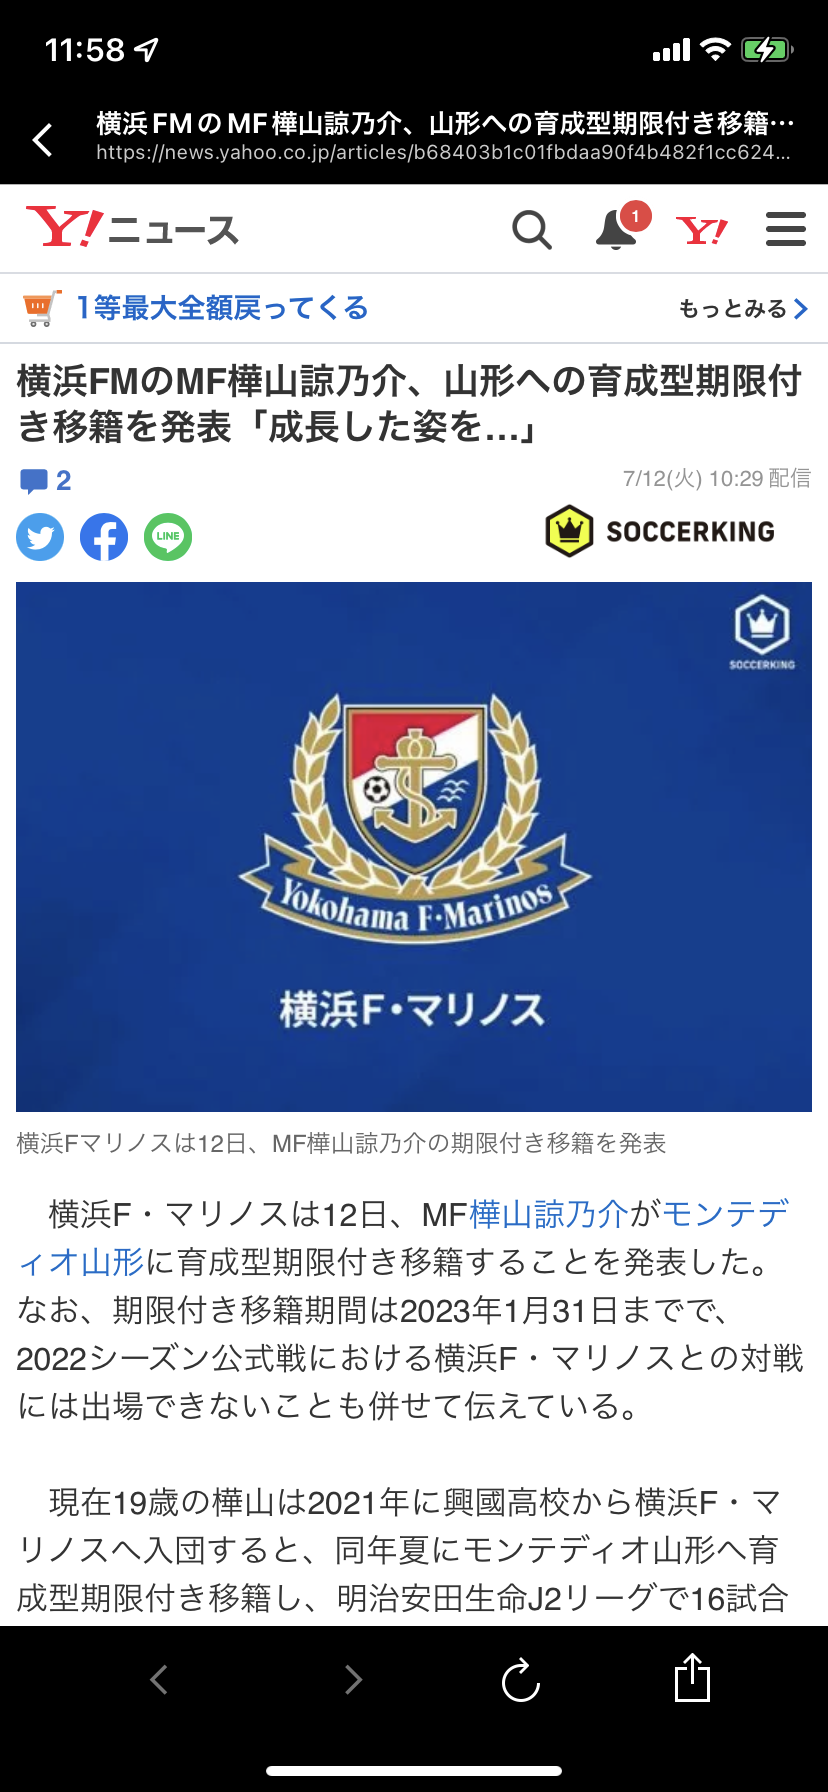Open the 1等最大全額戻ってくる promo link
828x1792 pixels.
pos(222,308)
